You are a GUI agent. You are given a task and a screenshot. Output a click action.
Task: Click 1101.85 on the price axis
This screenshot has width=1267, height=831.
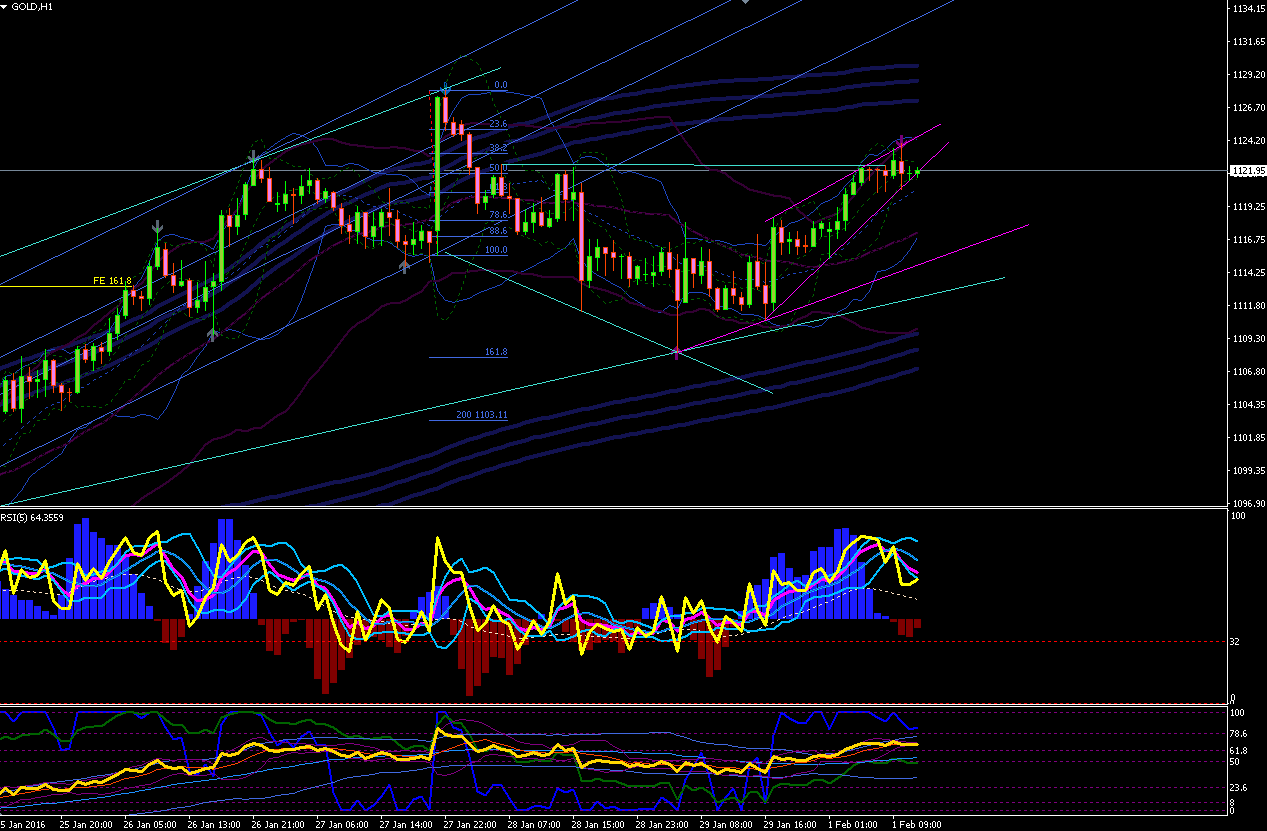1247,437
